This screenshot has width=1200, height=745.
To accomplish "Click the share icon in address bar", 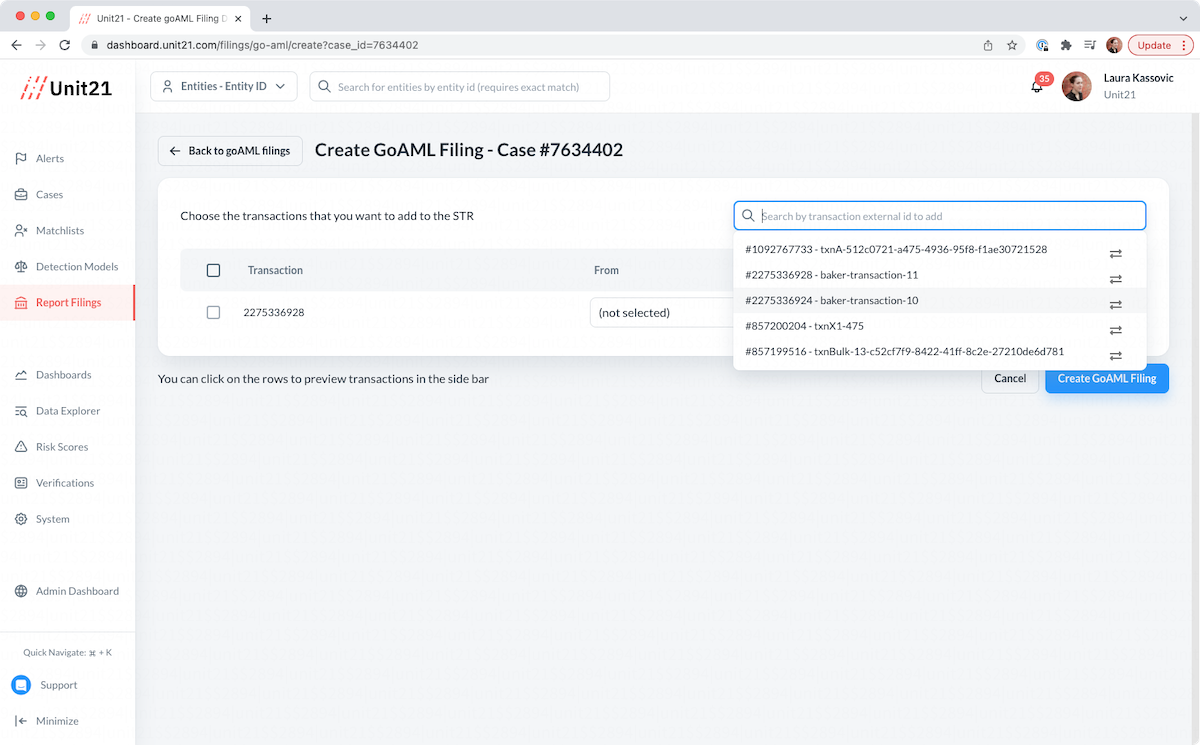I will pos(988,45).
